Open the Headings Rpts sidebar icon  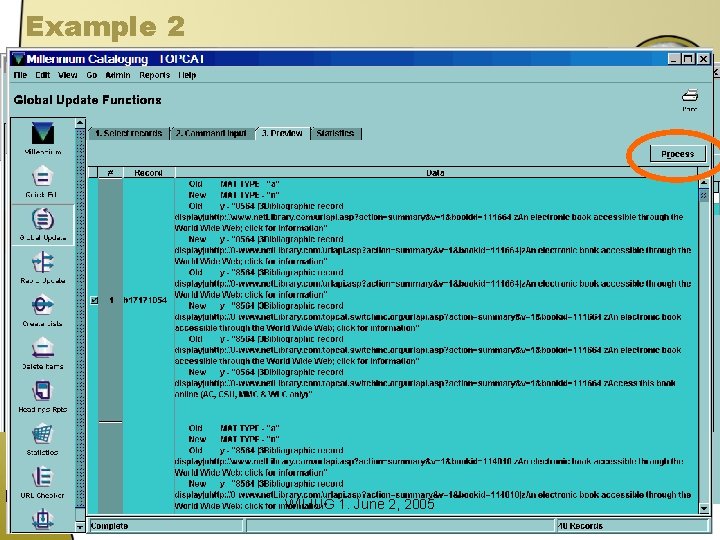coord(42,397)
